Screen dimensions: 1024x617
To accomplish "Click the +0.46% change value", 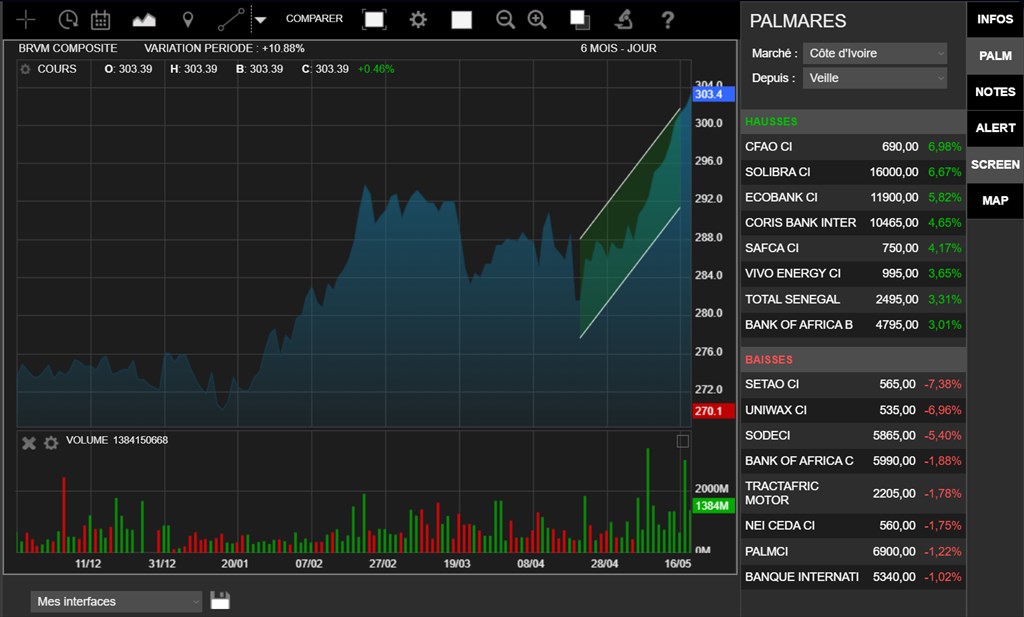I will point(376,69).
